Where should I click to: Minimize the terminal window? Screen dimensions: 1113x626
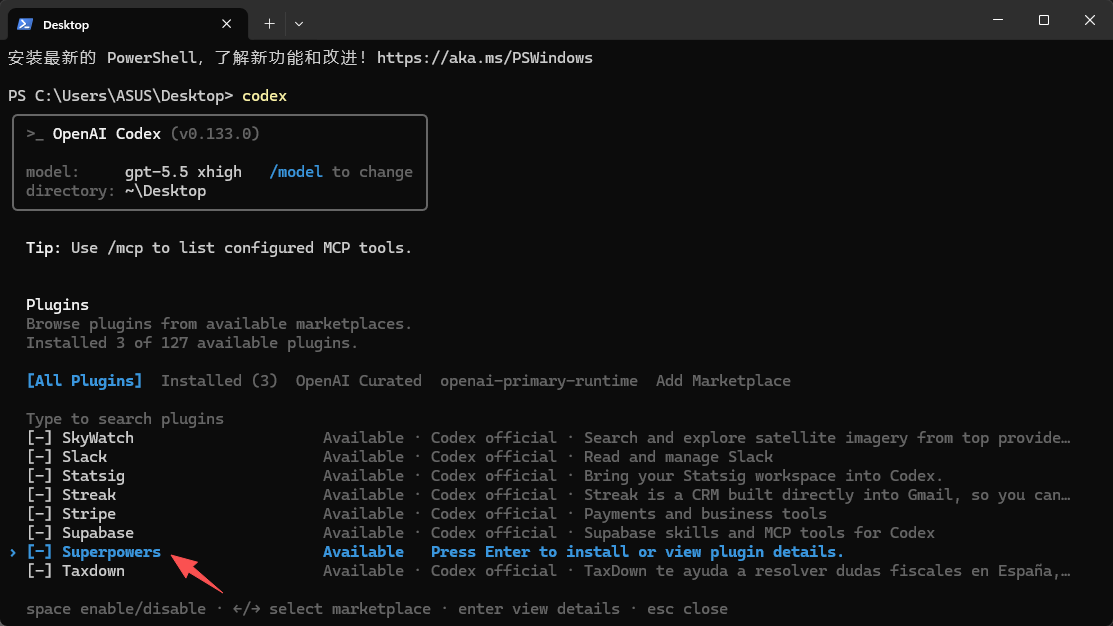click(x=998, y=20)
